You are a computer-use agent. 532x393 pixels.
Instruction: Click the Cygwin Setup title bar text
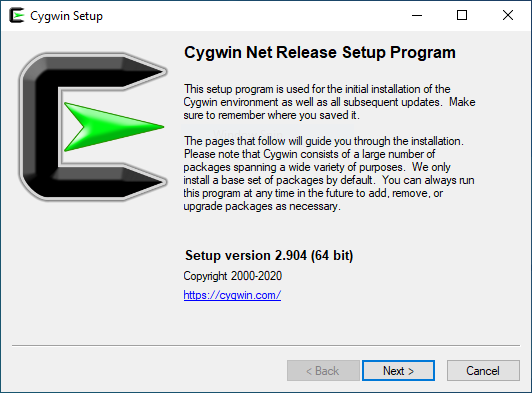pos(66,16)
